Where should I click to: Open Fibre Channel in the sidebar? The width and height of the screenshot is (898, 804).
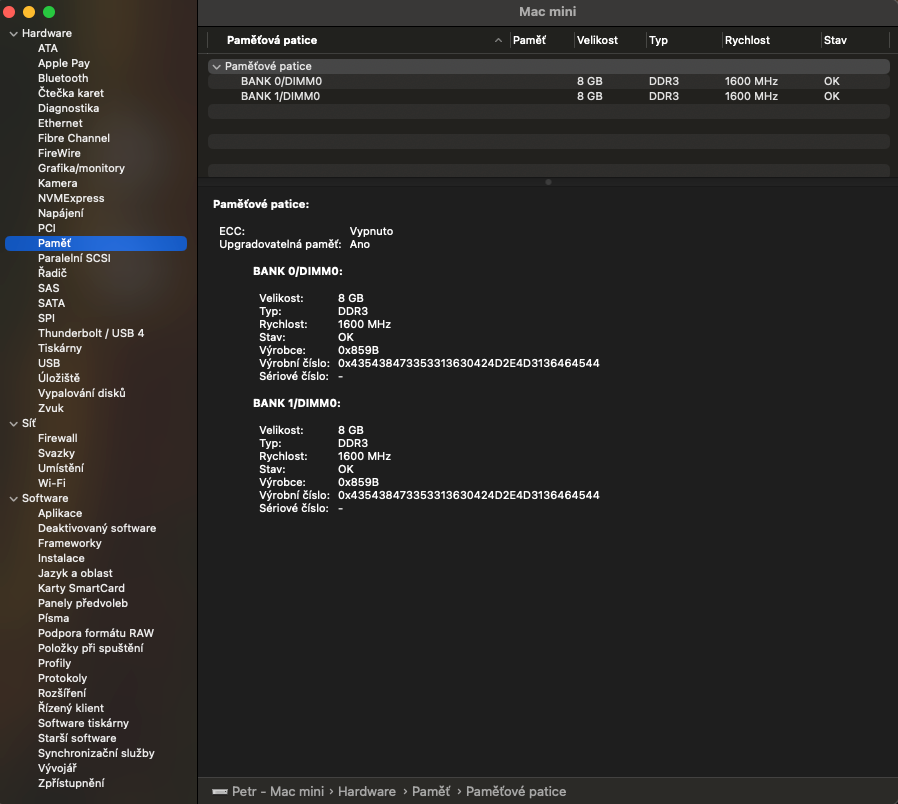(x=74, y=138)
